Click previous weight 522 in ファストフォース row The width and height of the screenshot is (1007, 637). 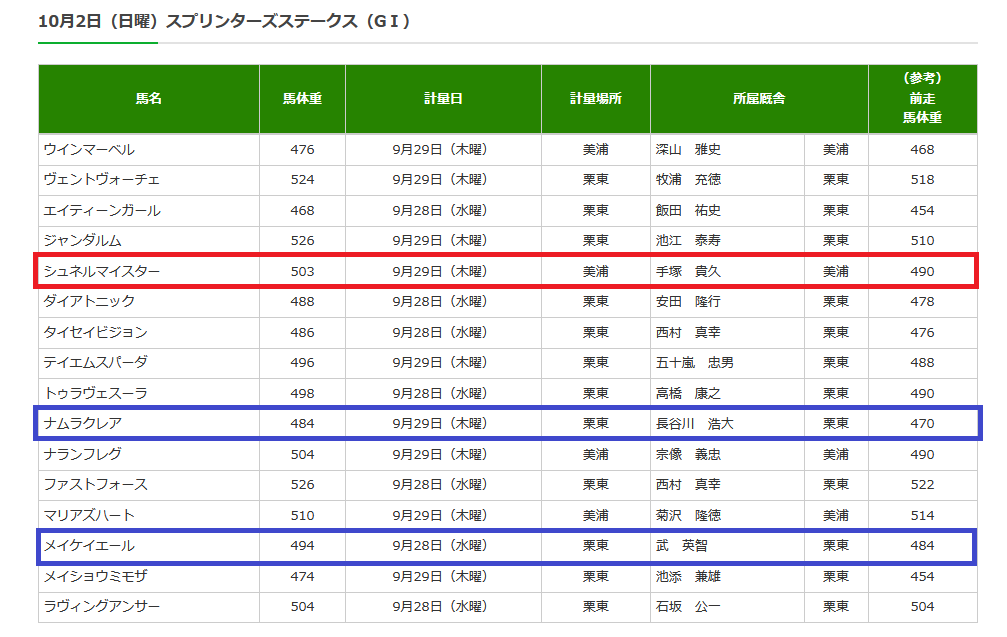(922, 485)
